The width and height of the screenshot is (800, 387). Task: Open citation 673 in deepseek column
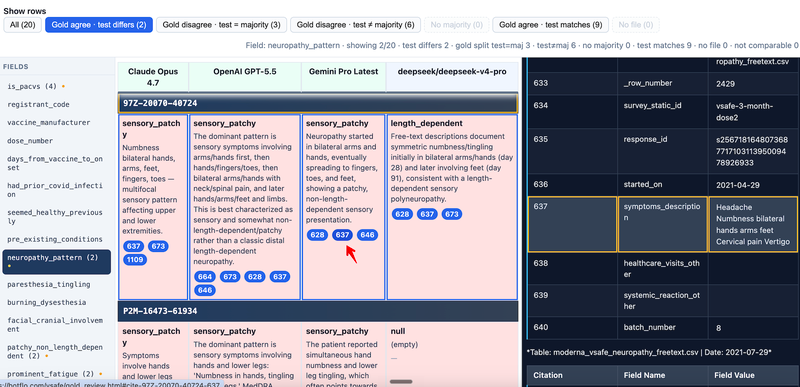pos(452,214)
